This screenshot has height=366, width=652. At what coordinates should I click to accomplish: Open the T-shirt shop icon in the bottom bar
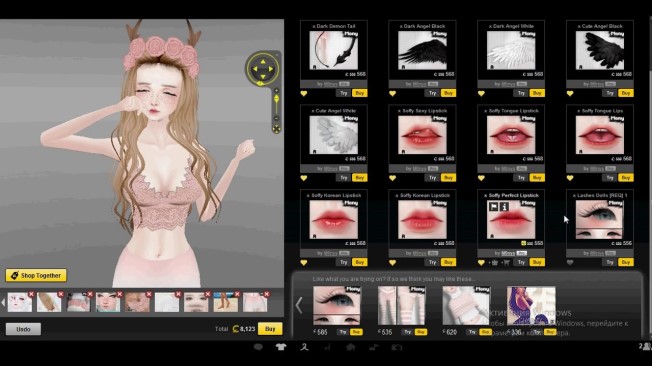pyautogui.click(x=281, y=347)
